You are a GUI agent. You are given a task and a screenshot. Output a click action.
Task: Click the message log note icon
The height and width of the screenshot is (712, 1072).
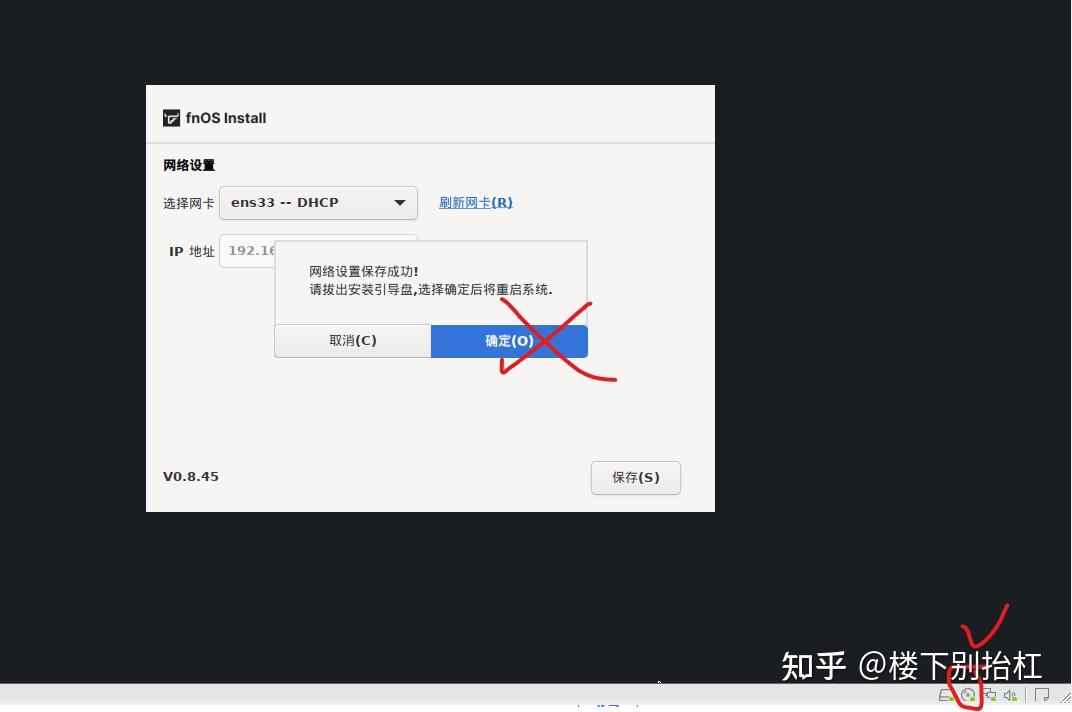[x=1043, y=695]
